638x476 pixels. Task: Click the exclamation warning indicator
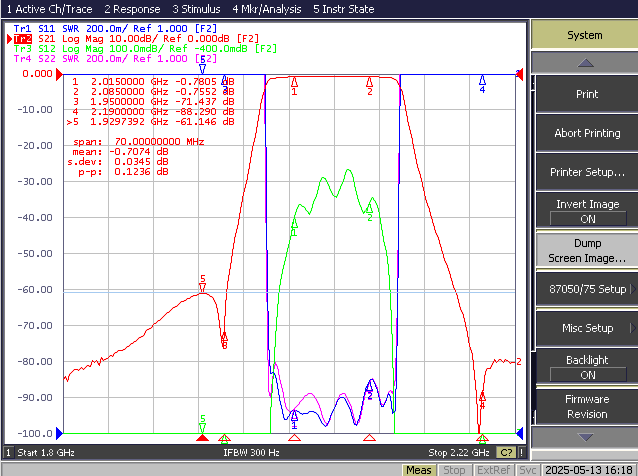tap(521, 453)
